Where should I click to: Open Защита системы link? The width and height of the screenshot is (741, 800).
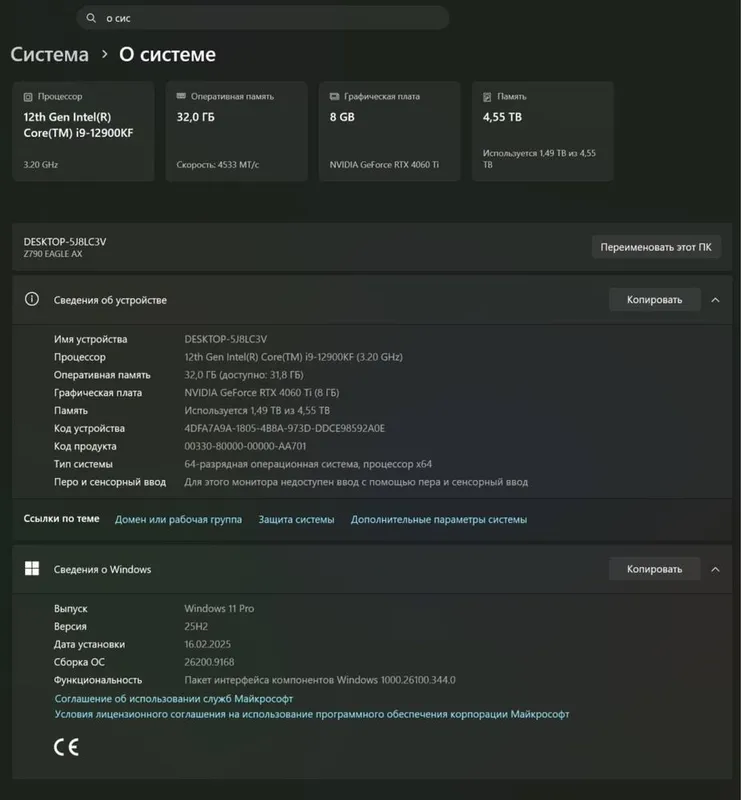[x=296, y=519]
